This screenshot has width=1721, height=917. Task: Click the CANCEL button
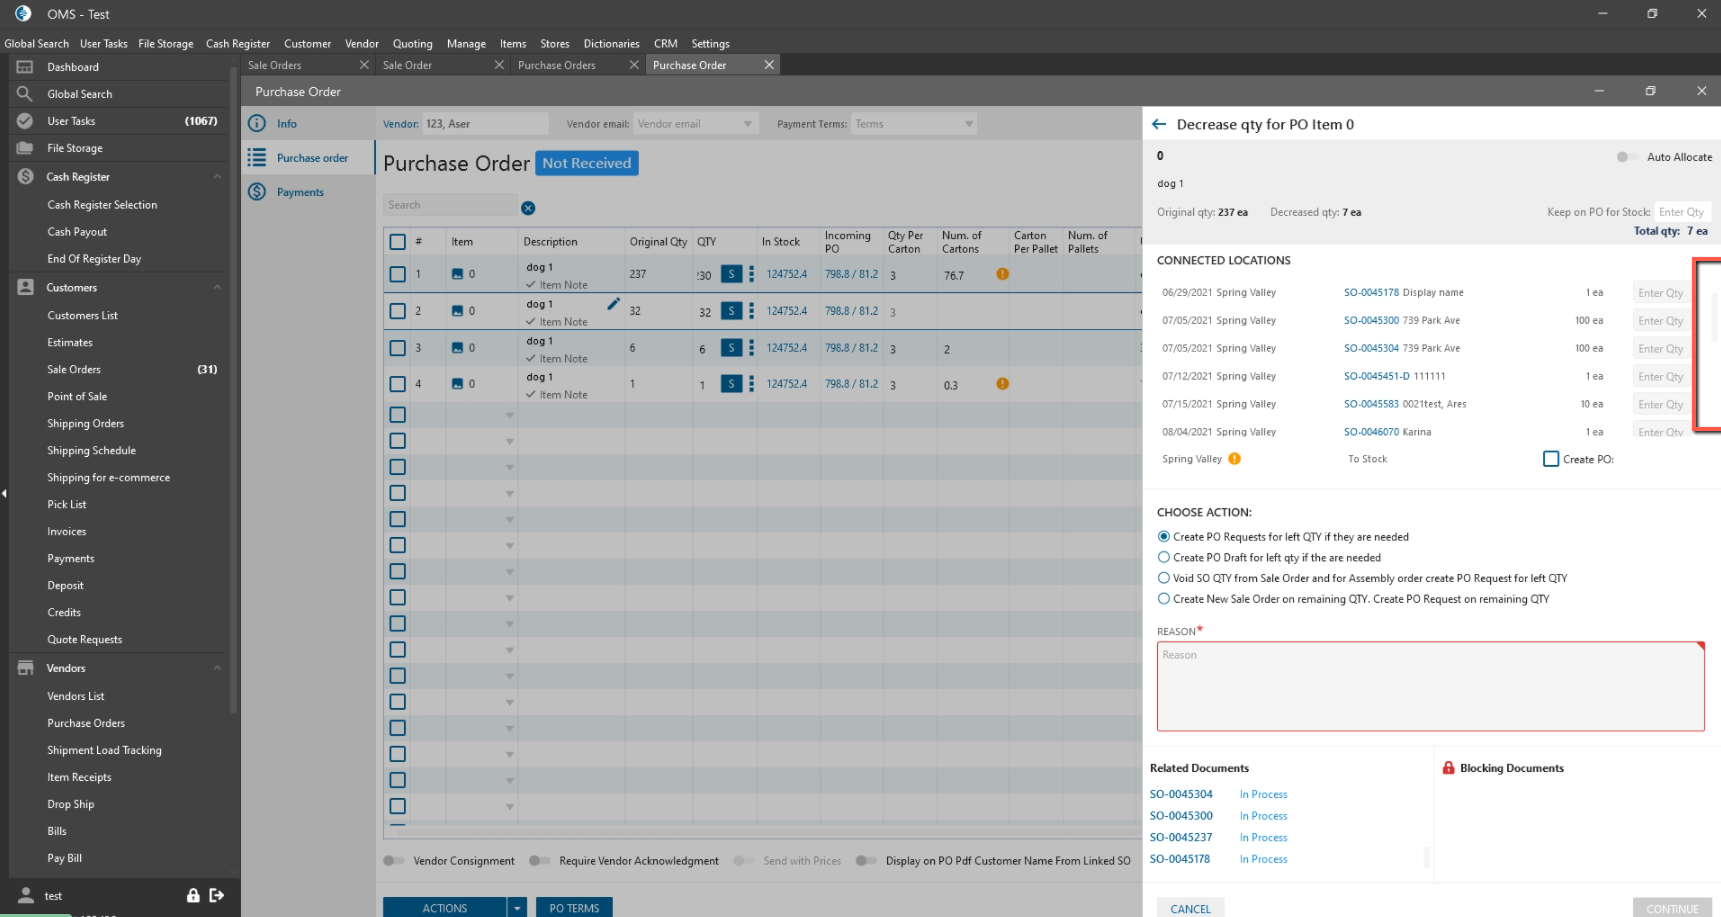pyautogui.click(x=1190, y=908)
